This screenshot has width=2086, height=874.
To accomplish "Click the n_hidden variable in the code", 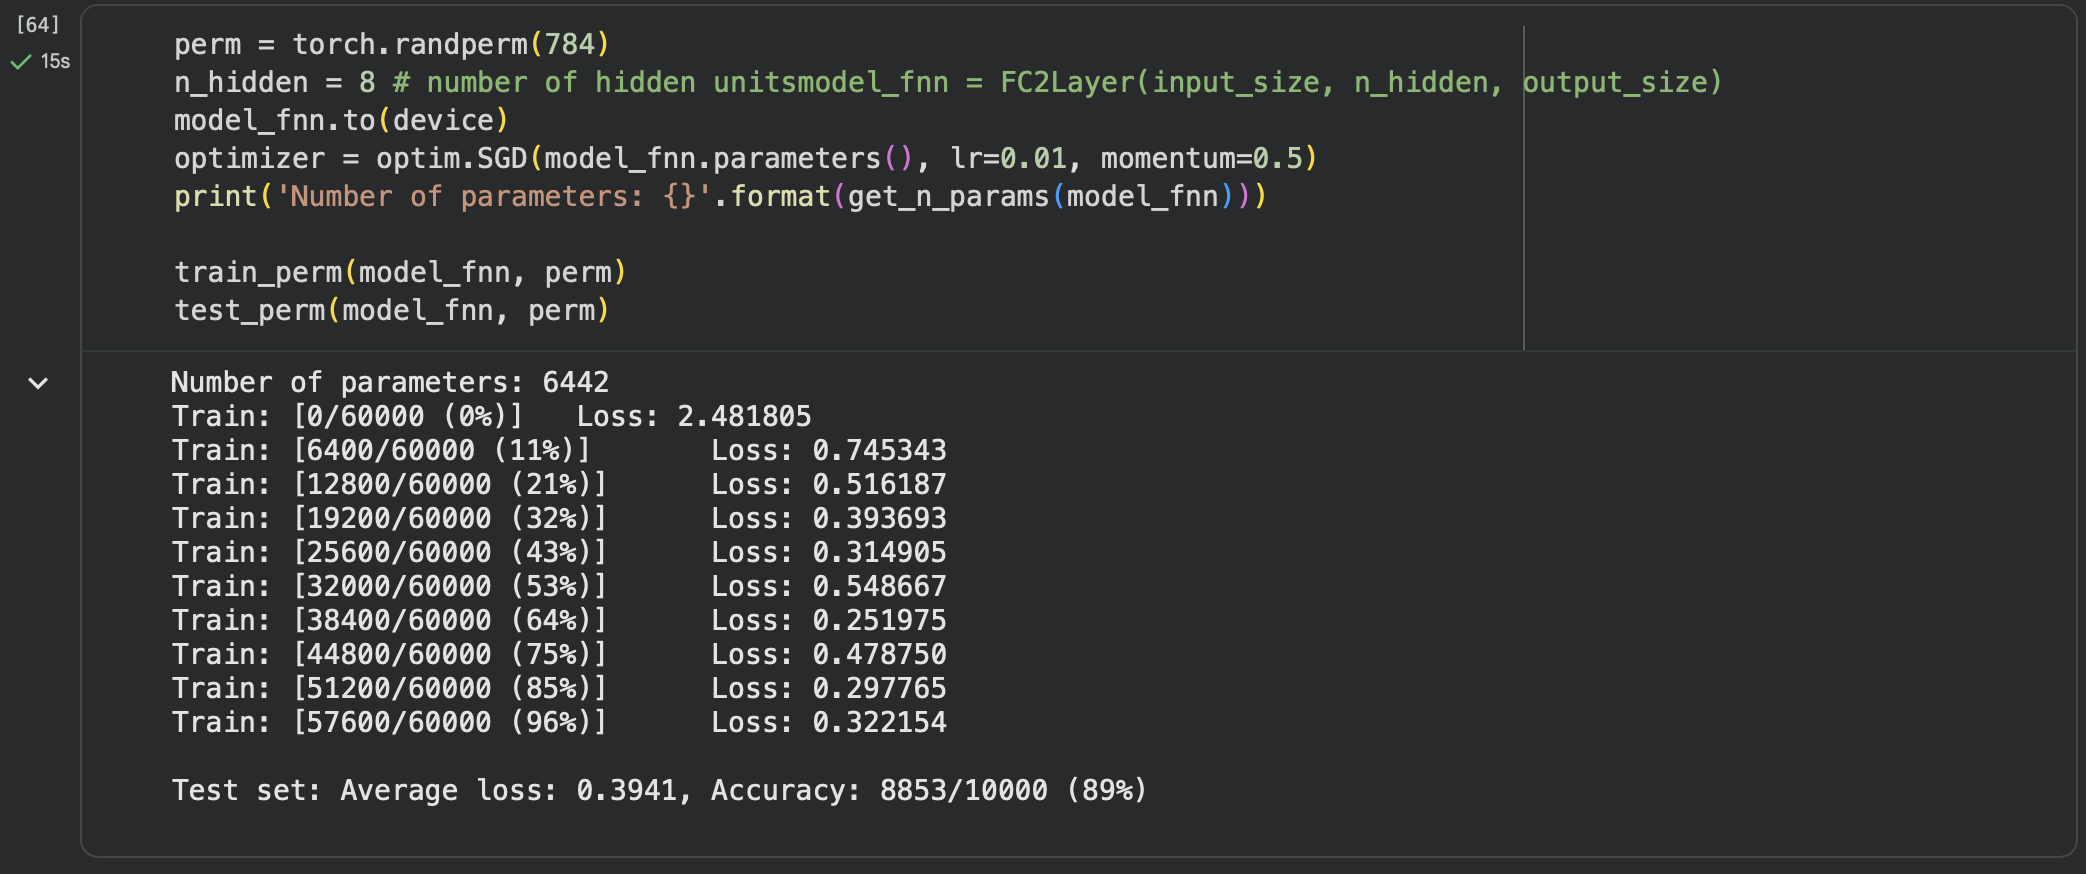I will click(240, 83).
